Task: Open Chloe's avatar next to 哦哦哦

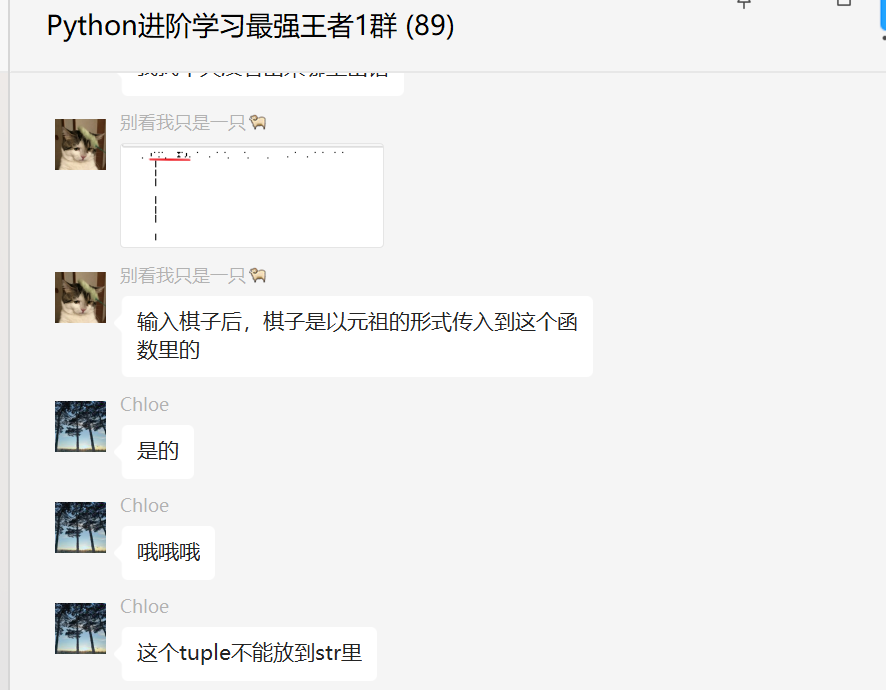Action: pyautogui.click(x=80, y=527)
